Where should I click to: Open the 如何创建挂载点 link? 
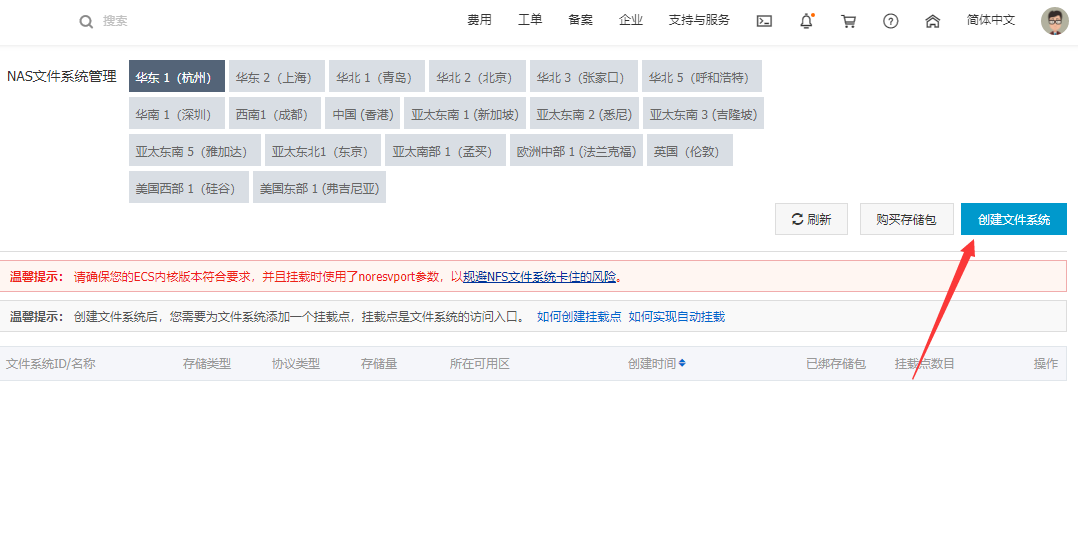pos(579,316)
